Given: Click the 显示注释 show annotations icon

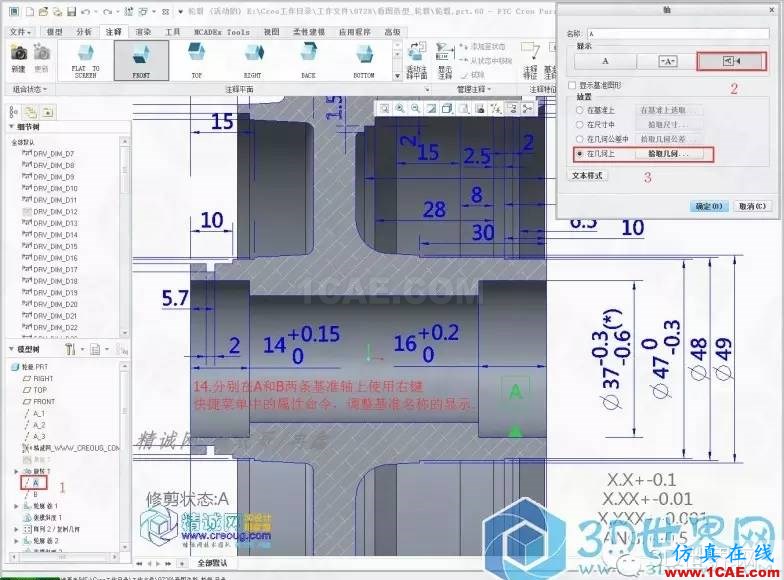Looking at the screenshot, I should point(444,60).
